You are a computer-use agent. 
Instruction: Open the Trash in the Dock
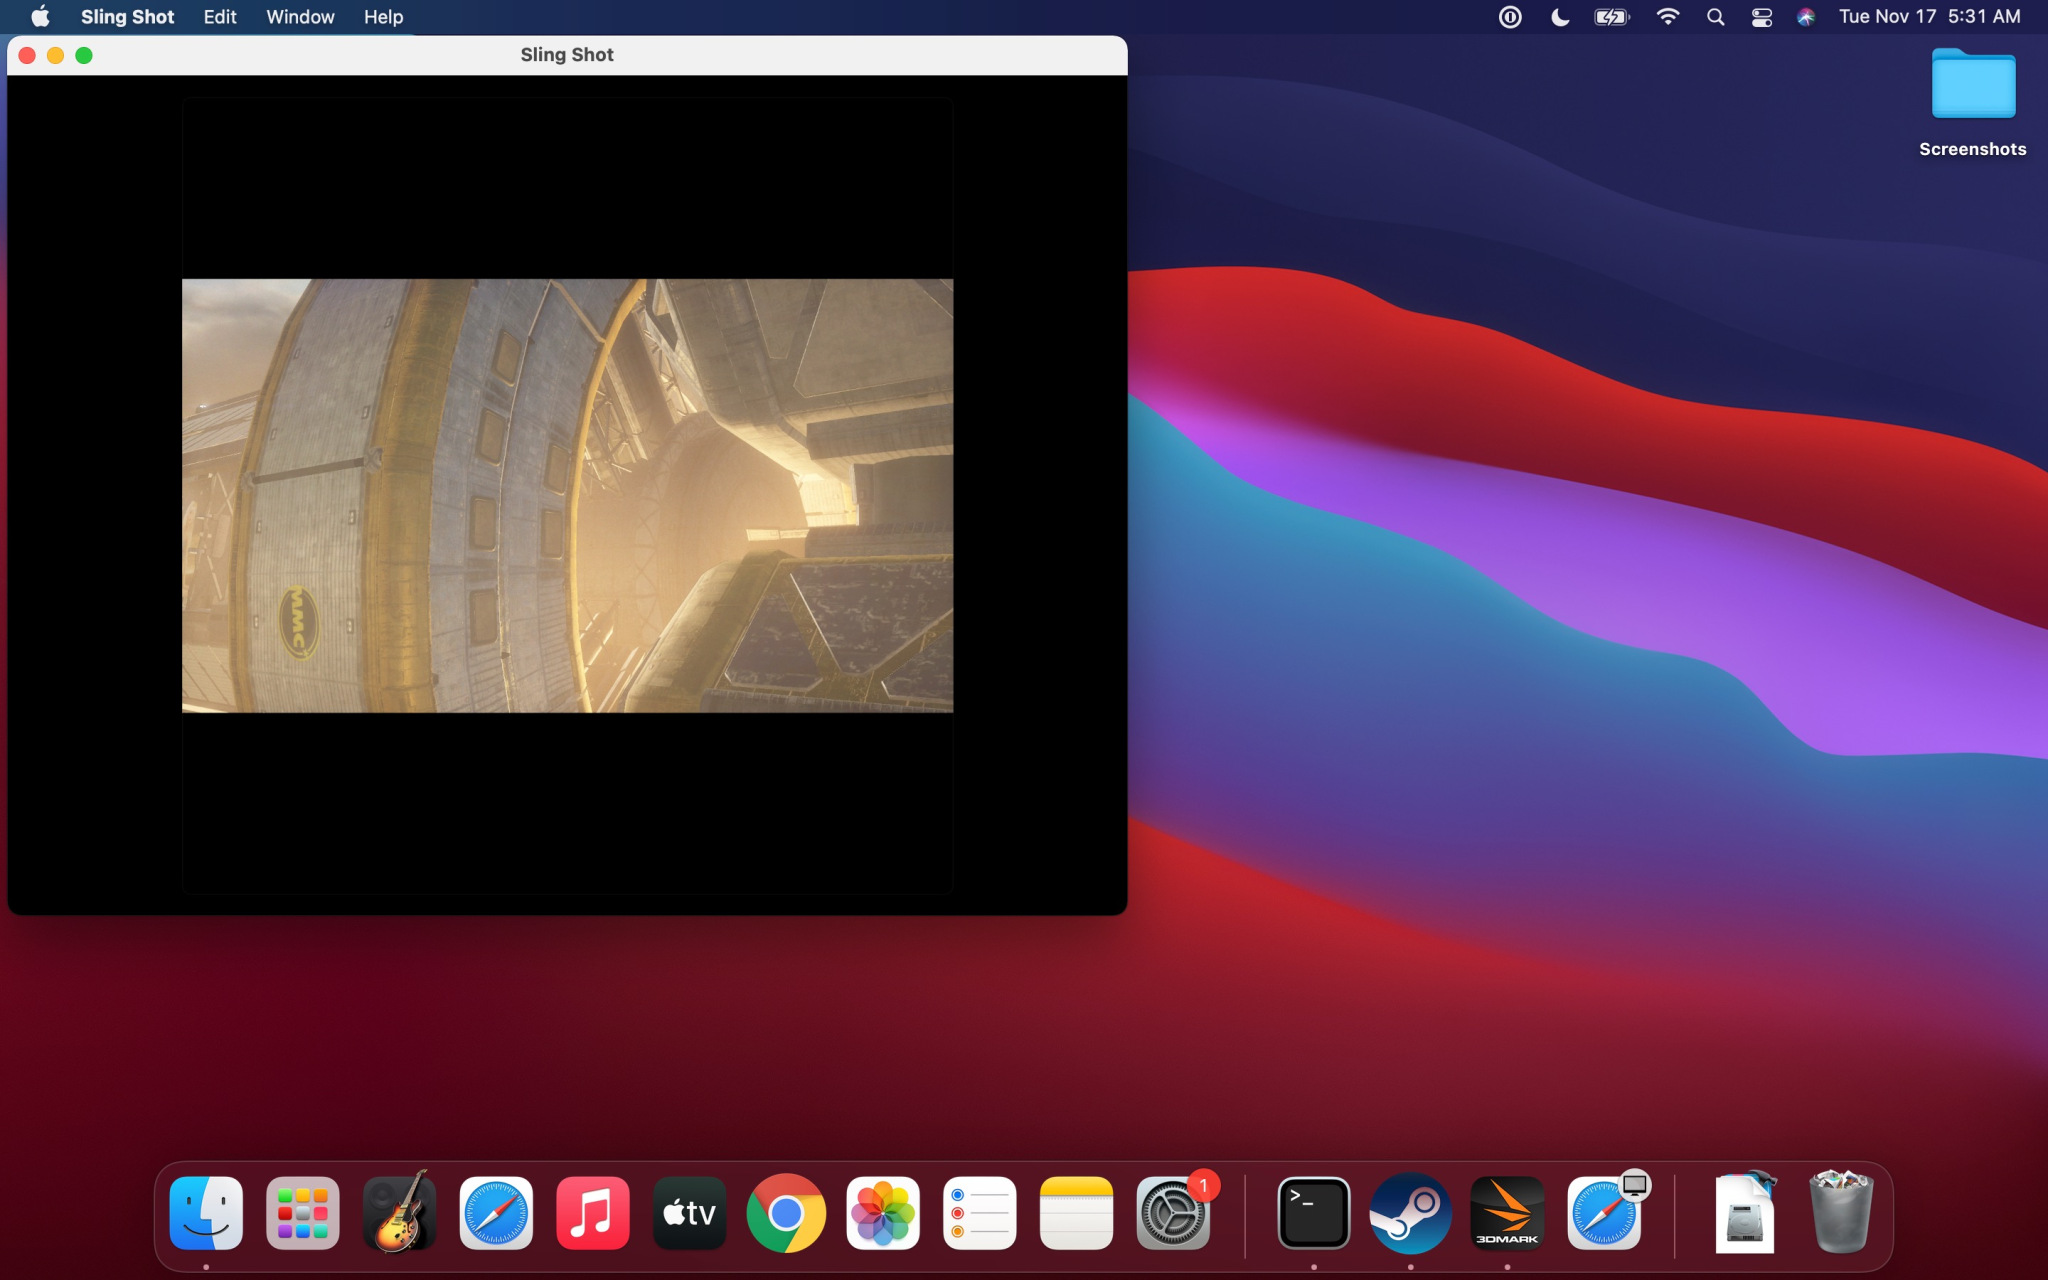coord(1840,1214)
